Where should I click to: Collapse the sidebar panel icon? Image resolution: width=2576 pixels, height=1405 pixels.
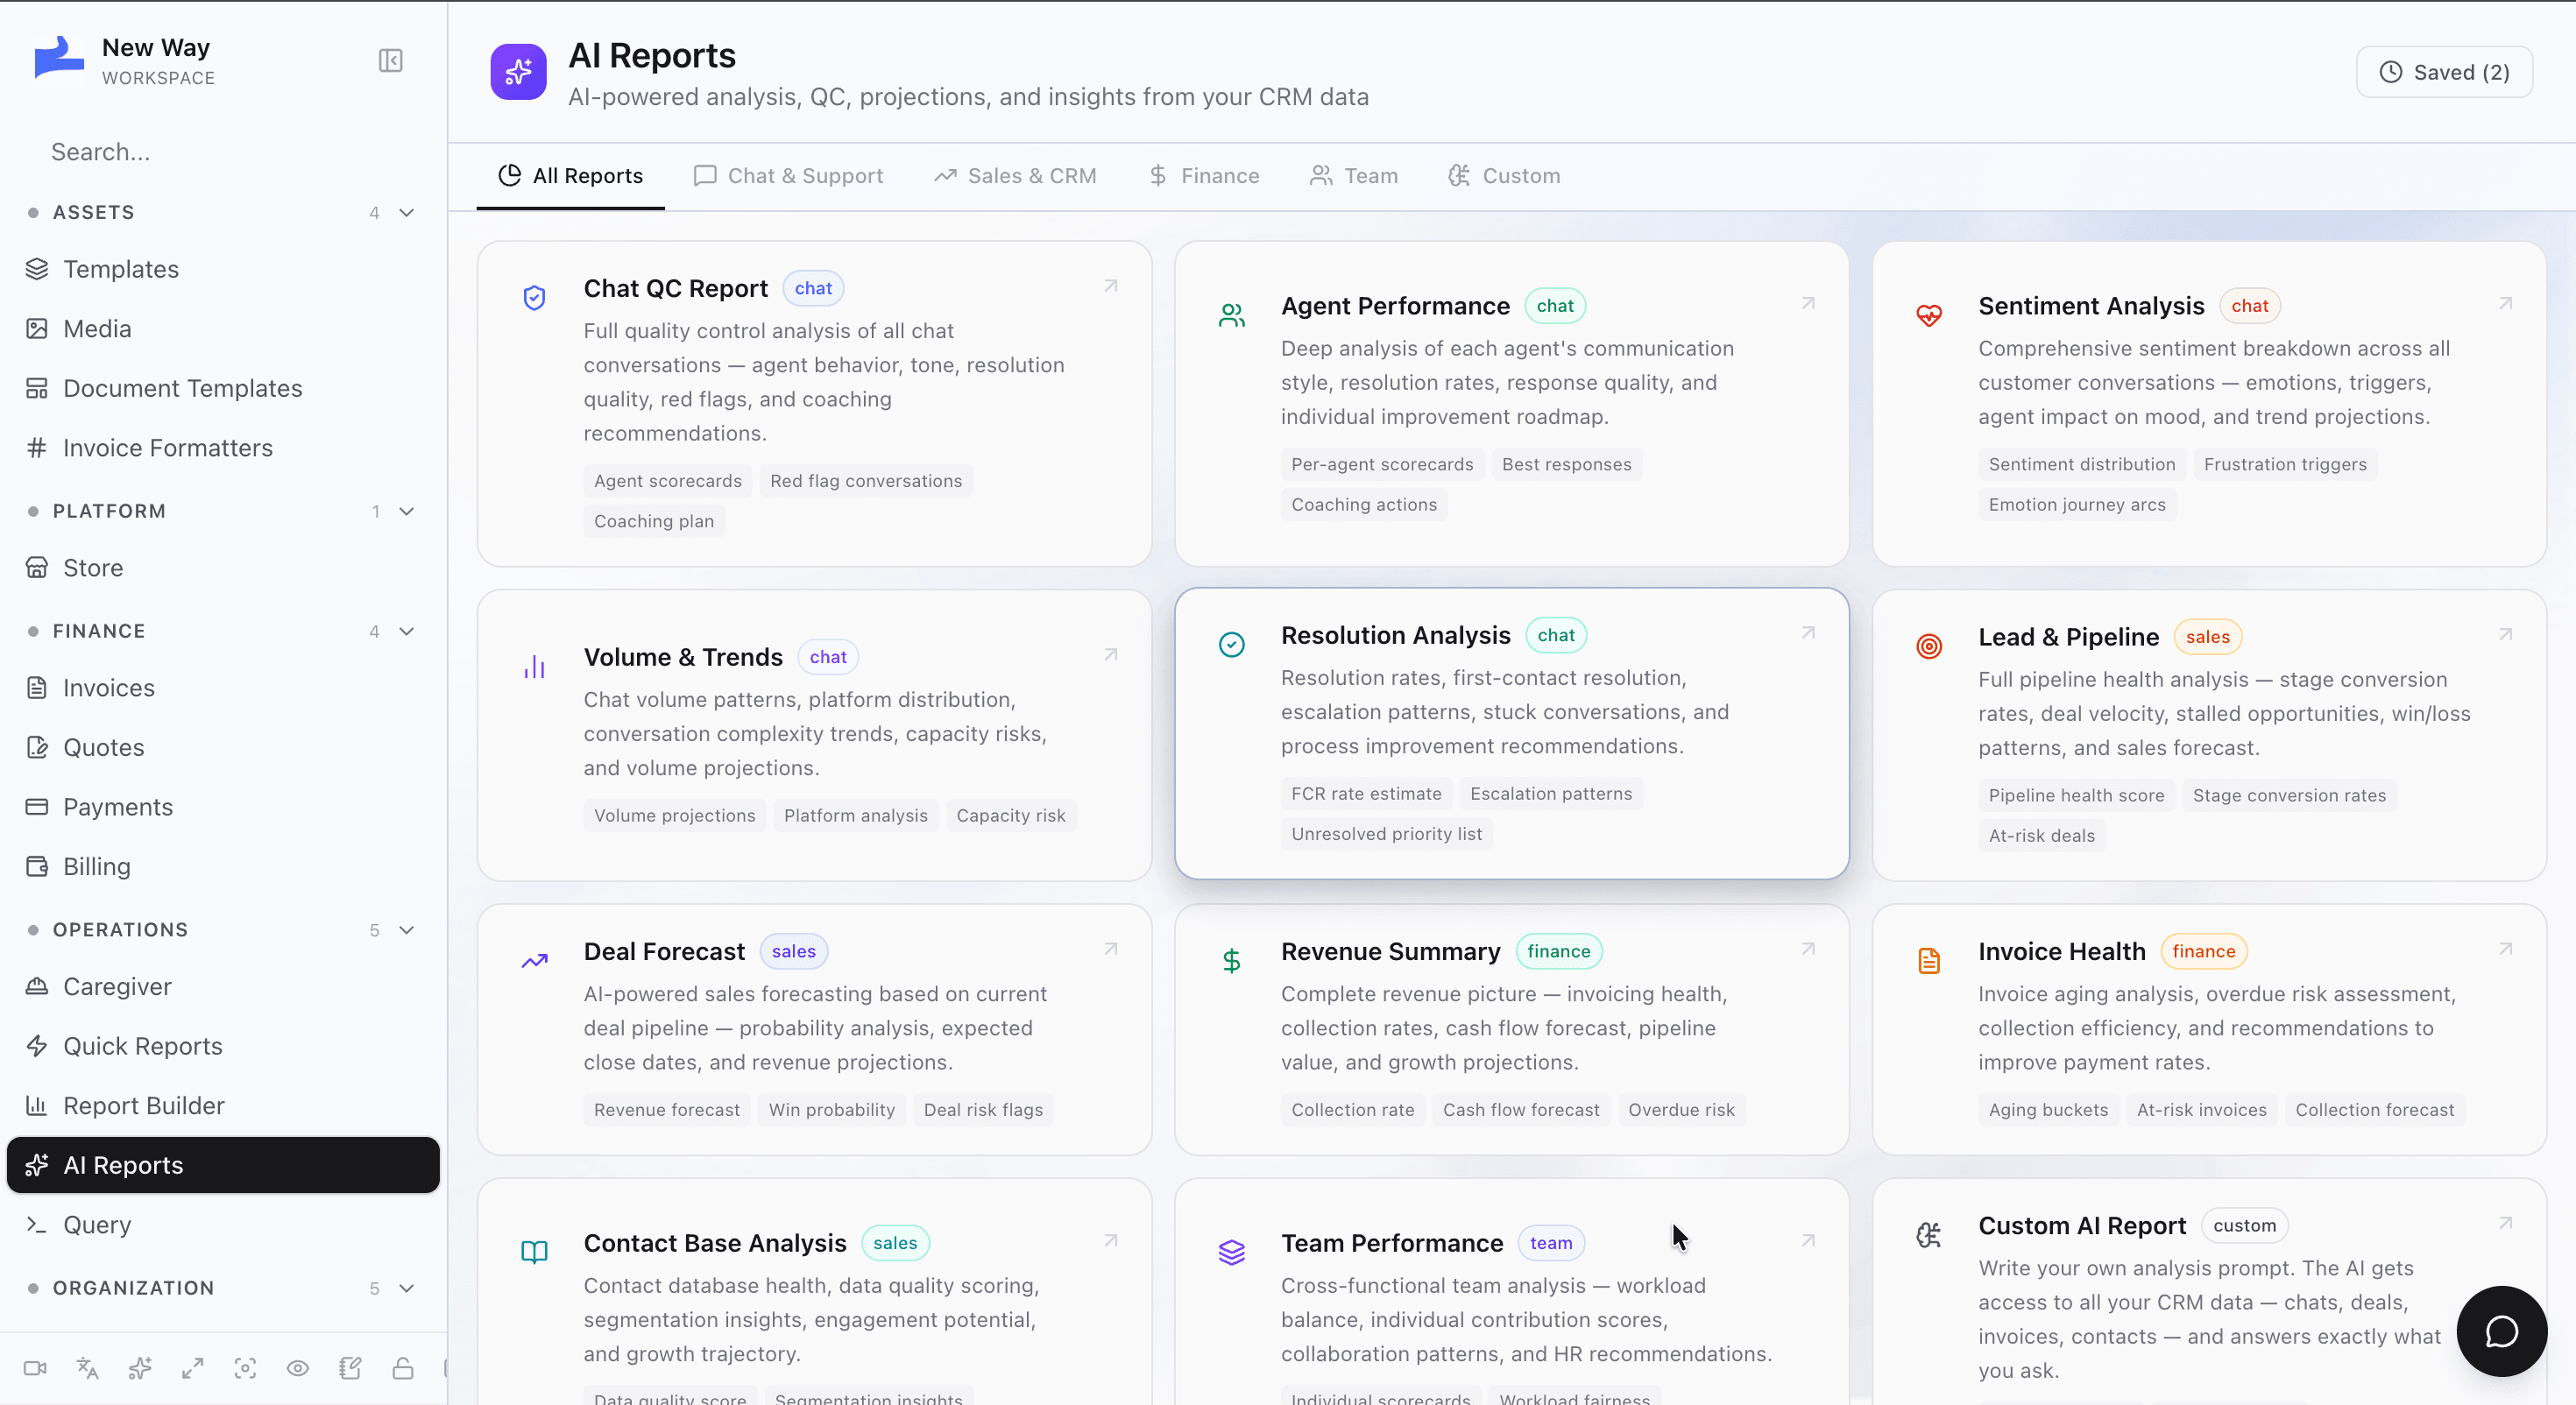(390, 61)
